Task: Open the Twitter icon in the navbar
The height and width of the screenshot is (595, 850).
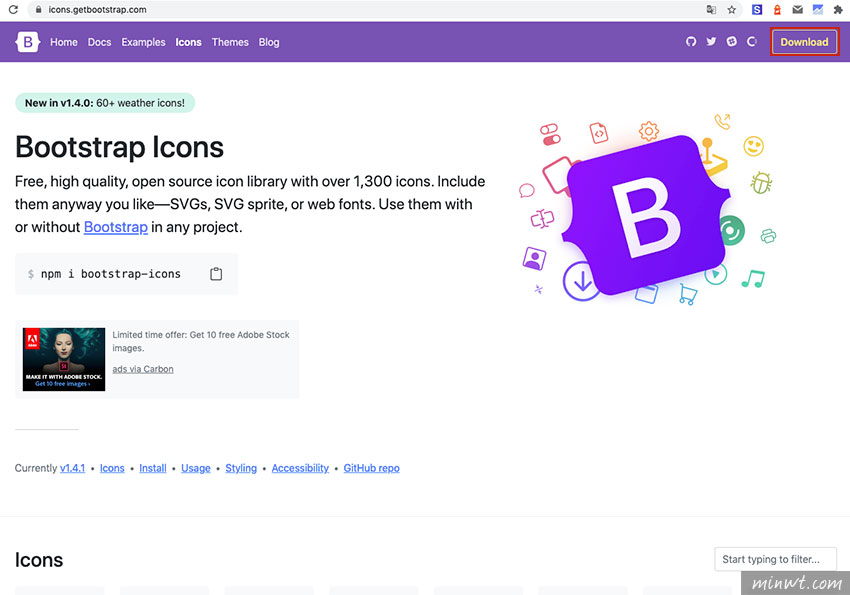Action: pos(711,42)
